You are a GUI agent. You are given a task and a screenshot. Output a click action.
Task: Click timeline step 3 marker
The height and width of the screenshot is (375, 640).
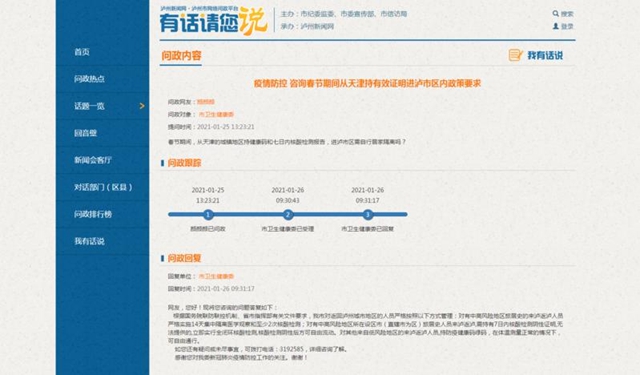367,214
